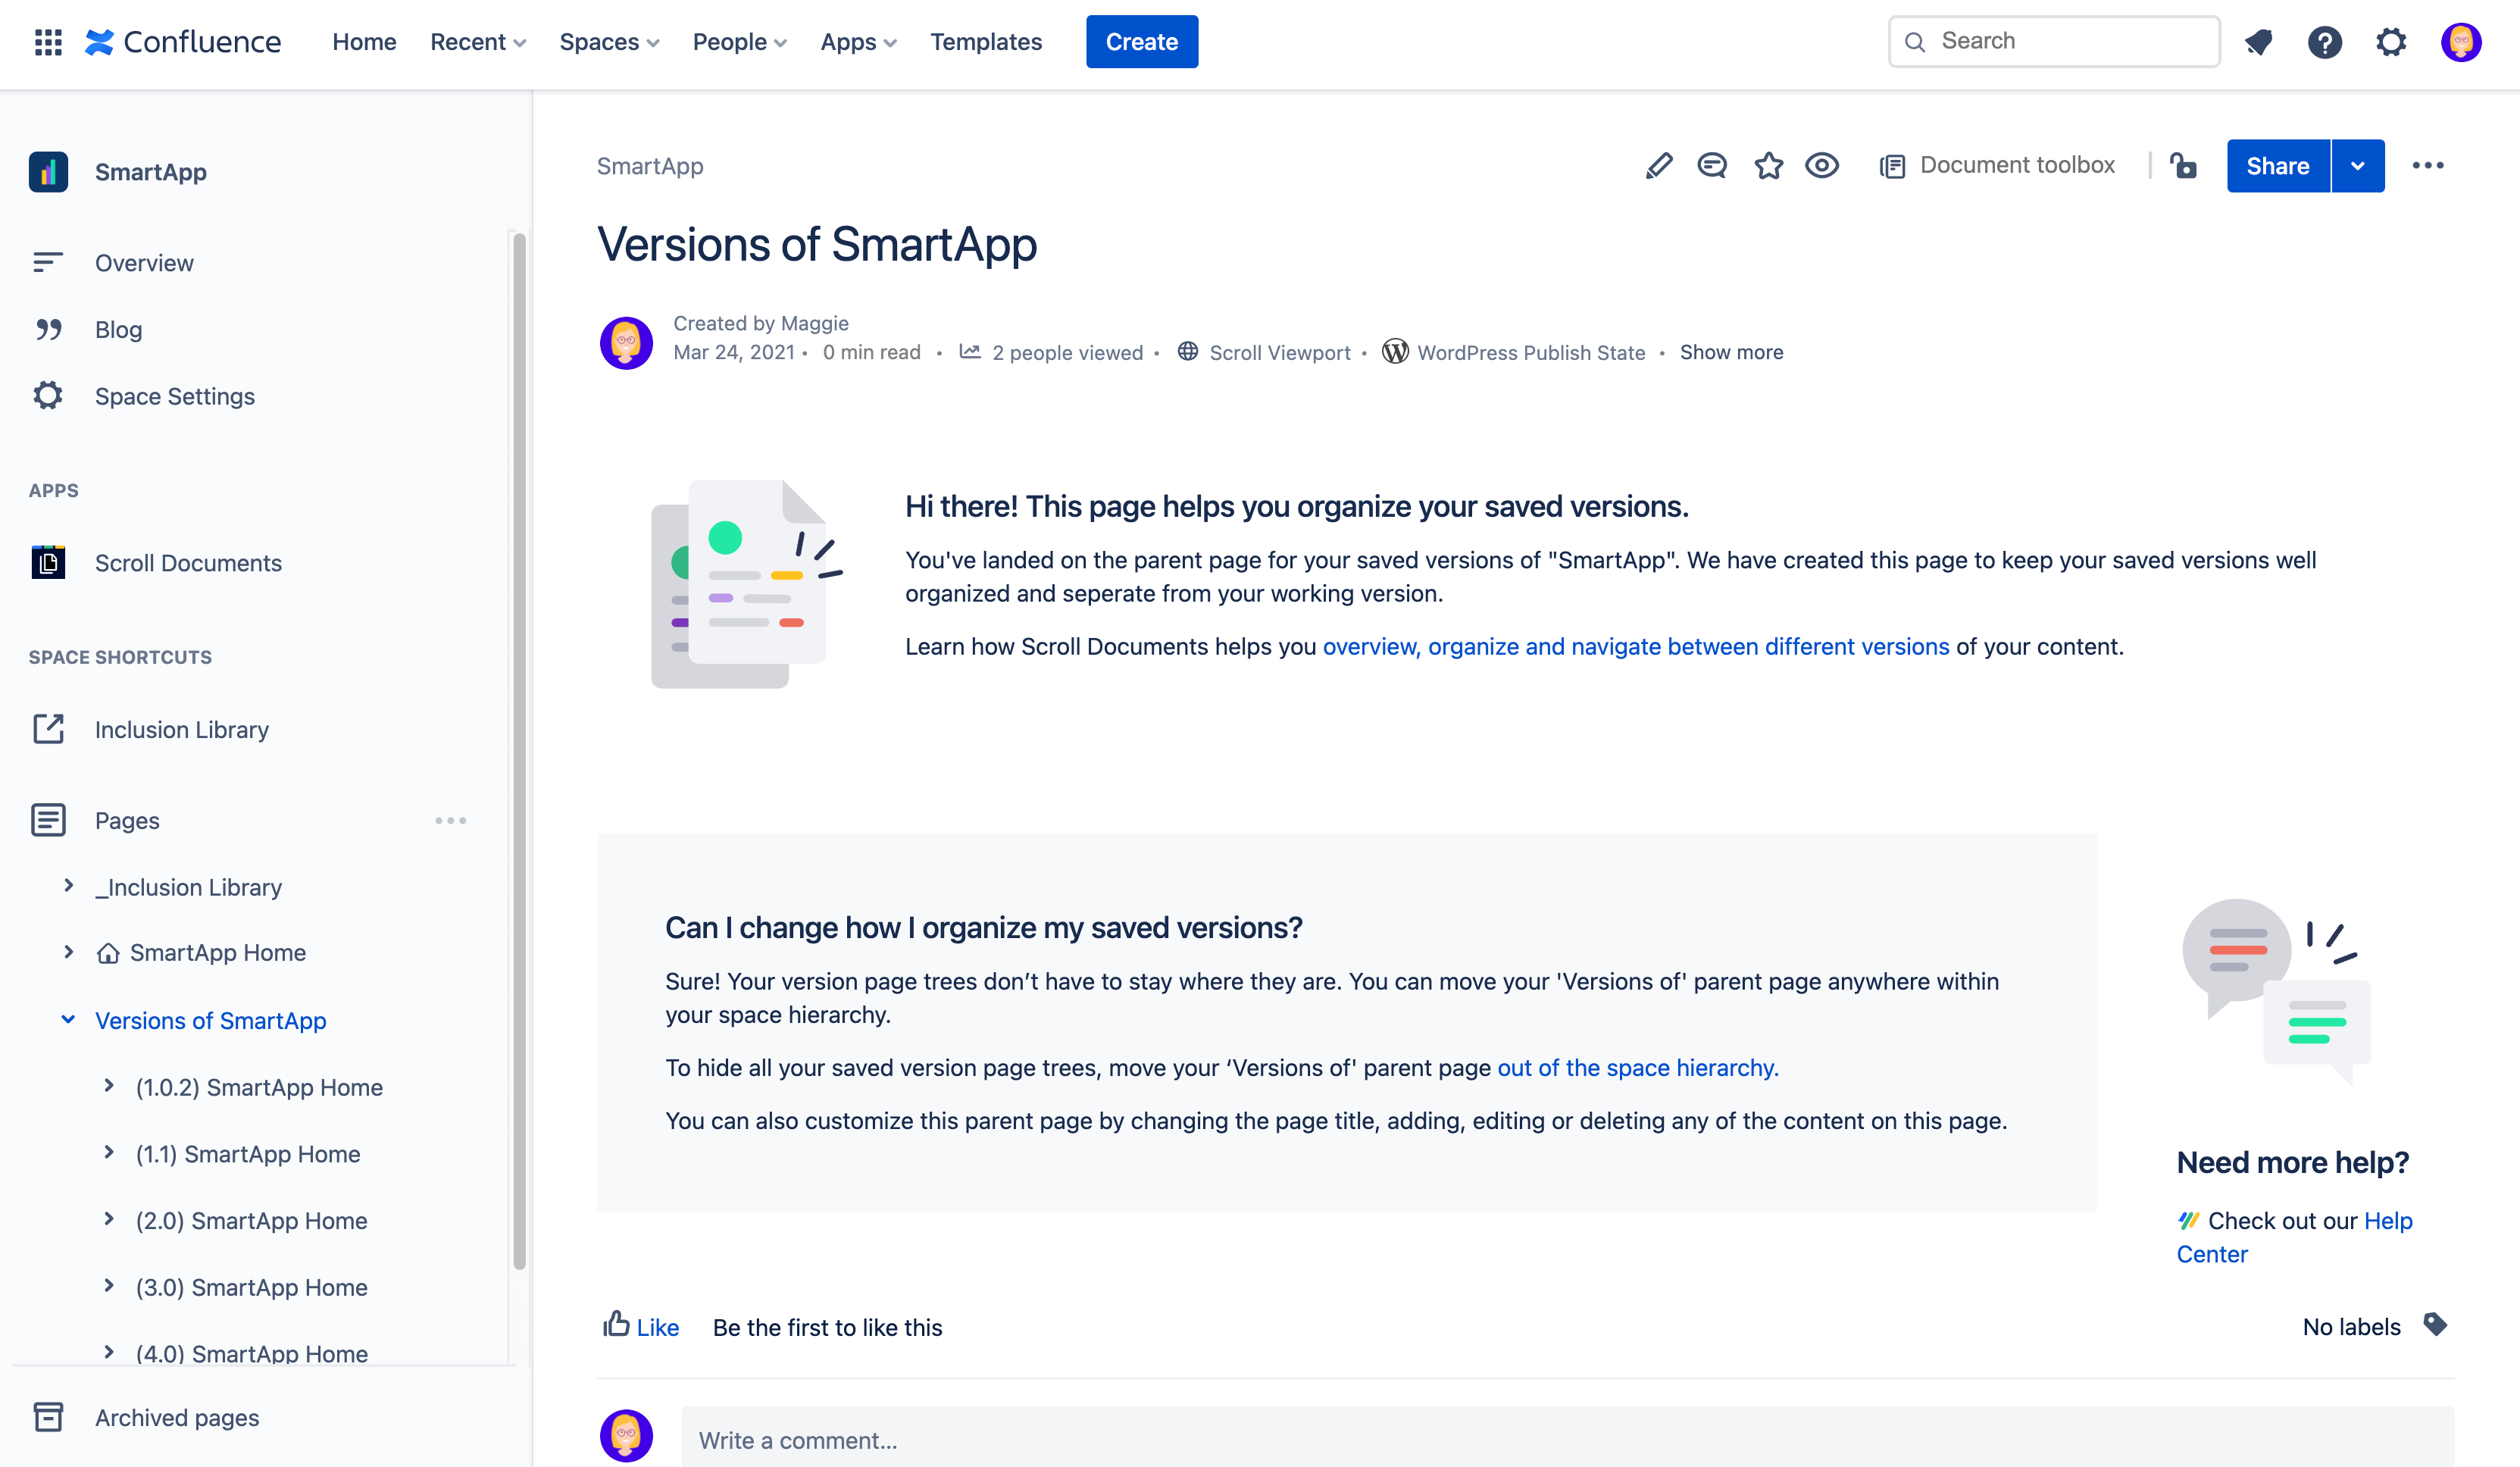Screen dimensions: 2520x1467
Task: Click the edit pencil icon
Action: click(1657, 166)
